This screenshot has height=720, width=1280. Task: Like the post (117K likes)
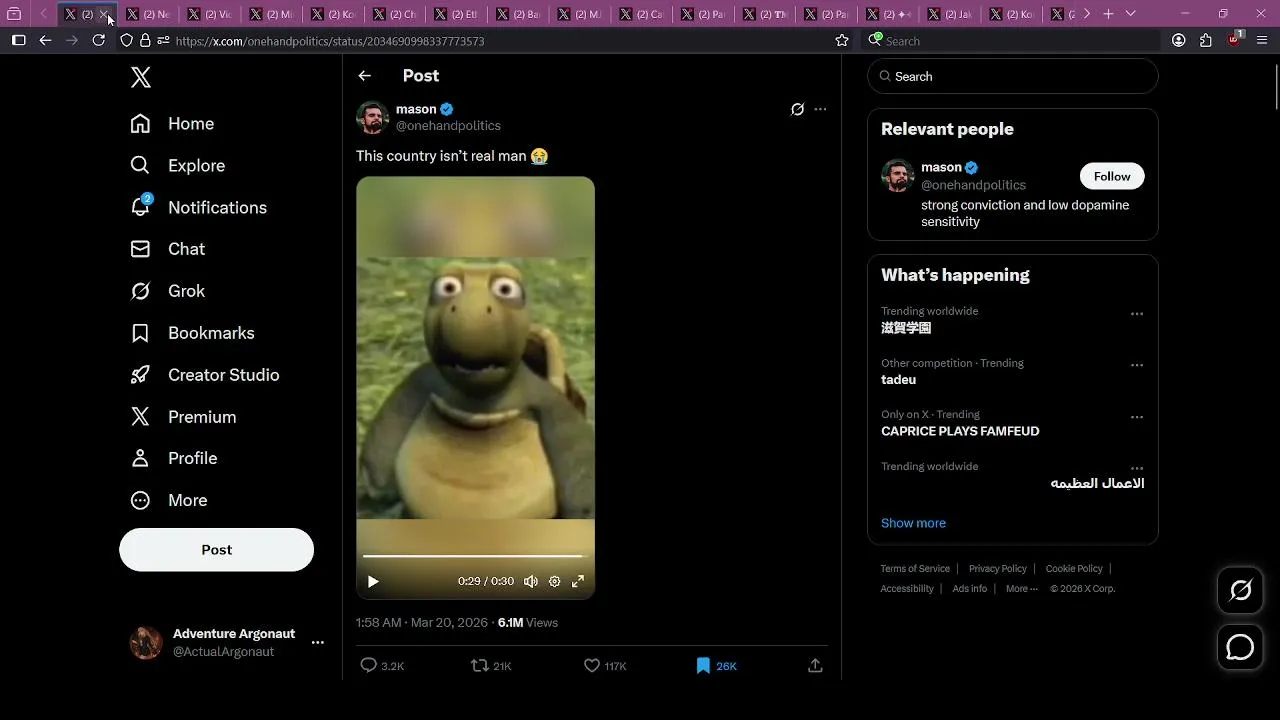tap(605, 666)
